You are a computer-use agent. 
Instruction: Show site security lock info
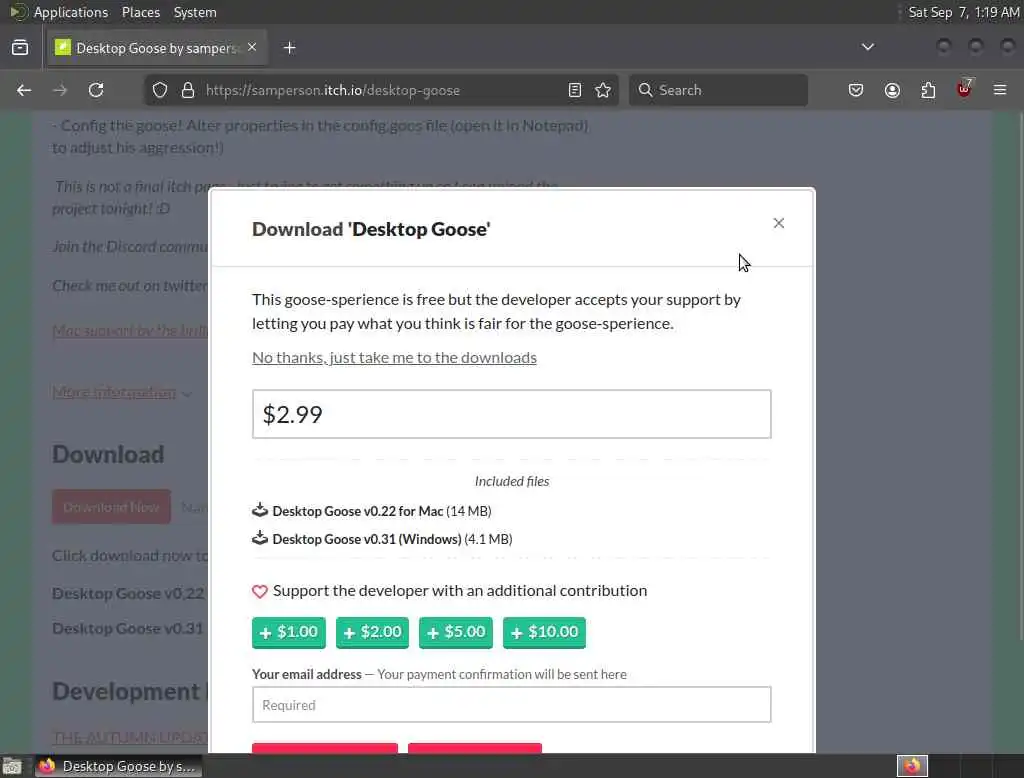[188, 90]
